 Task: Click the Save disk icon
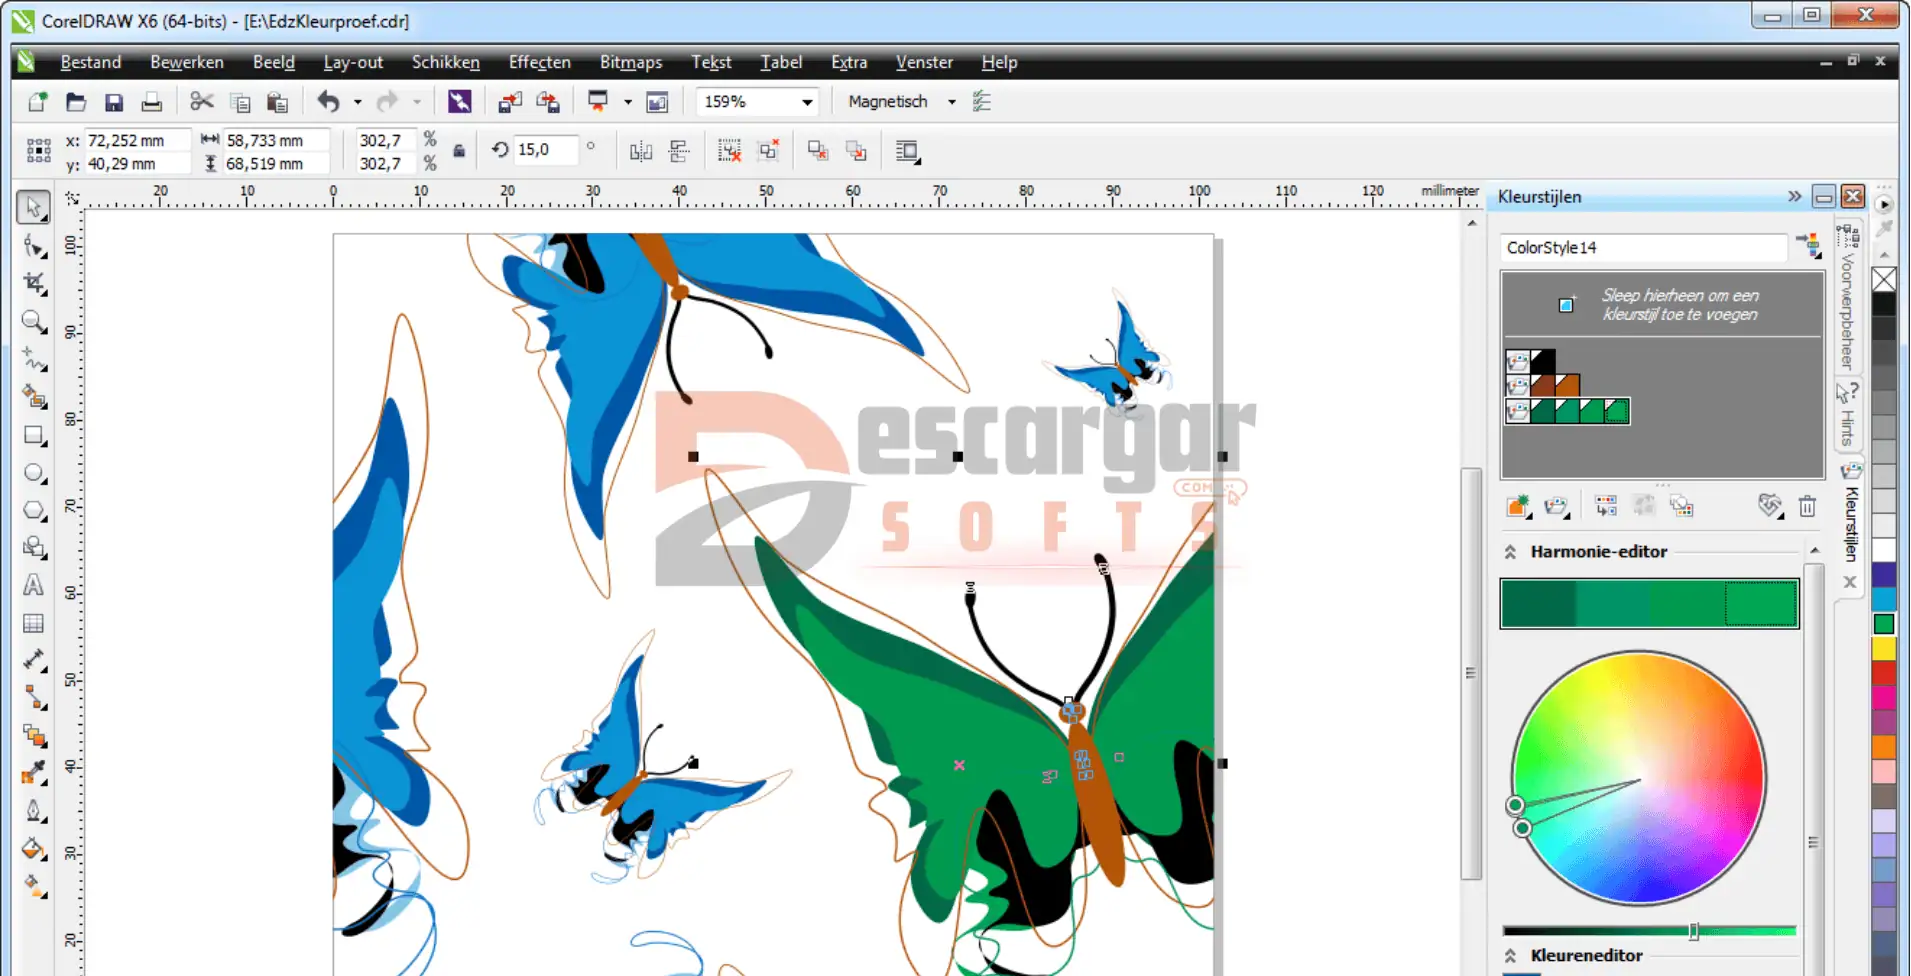[114, 102]
